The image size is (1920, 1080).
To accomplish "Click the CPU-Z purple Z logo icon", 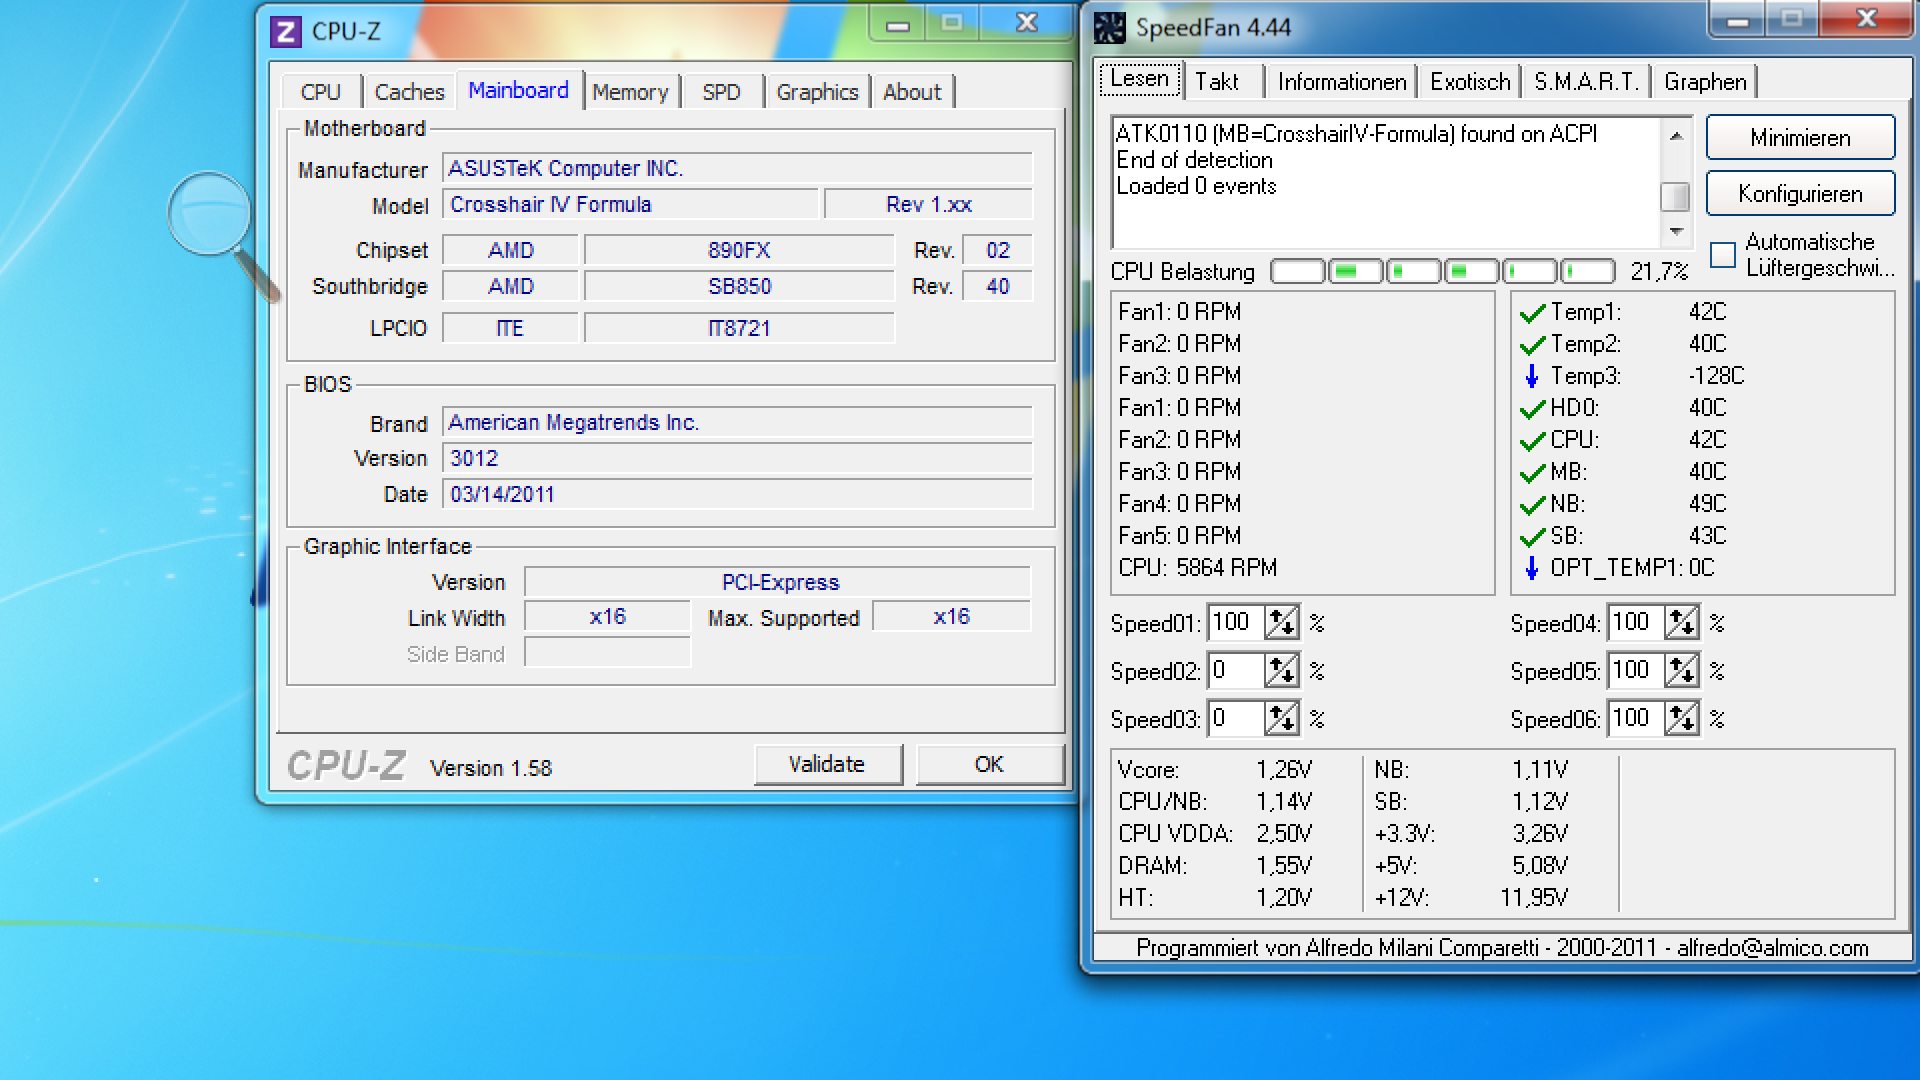I will pyautogui.click(x=286, y=32).
